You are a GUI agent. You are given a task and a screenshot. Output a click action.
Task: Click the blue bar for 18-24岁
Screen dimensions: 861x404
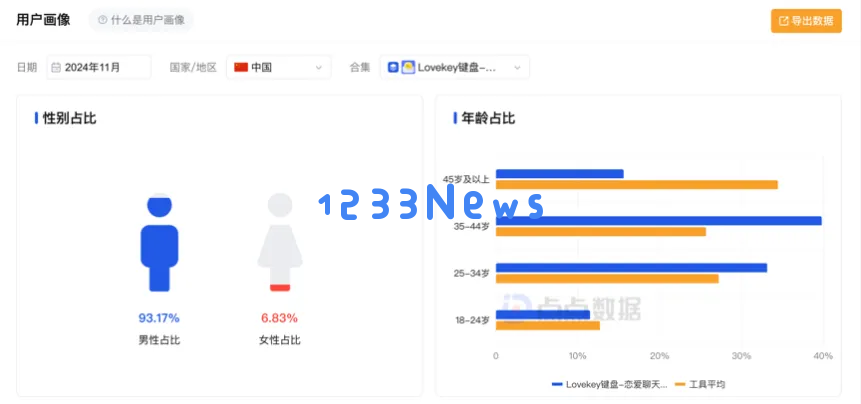(x=543, y=315)
